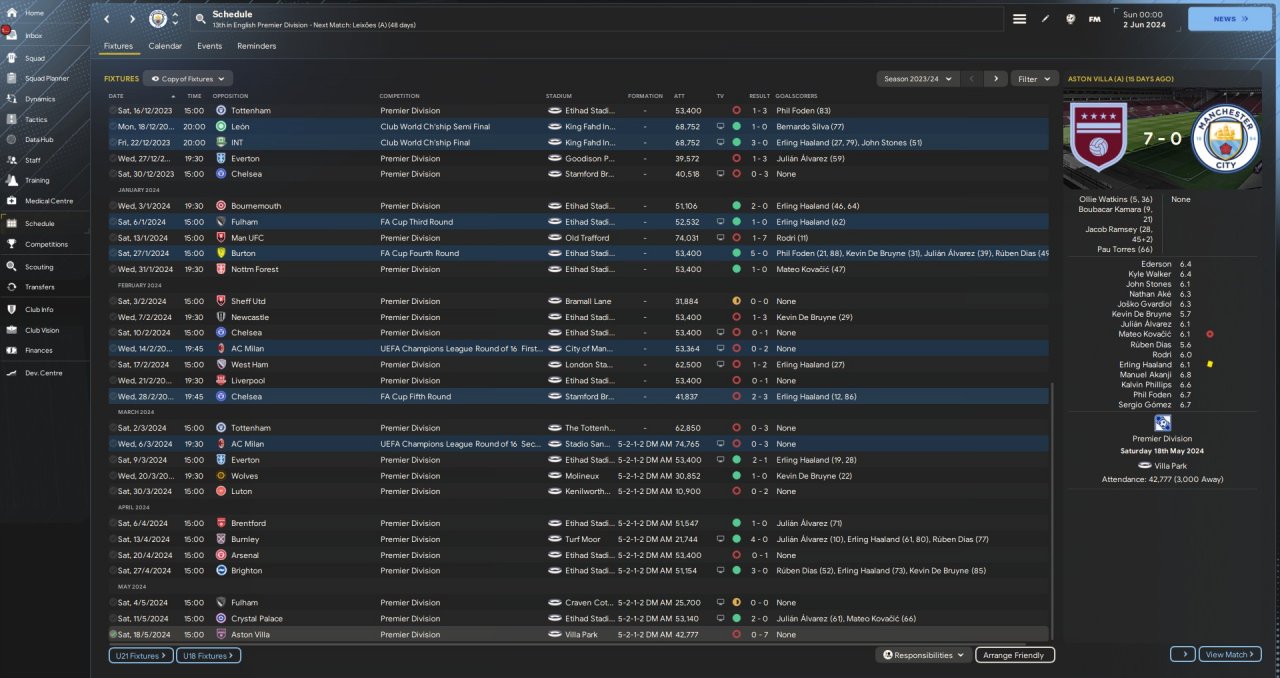Open the Filter dropdown
Image resolution: width=1280 pixels, height=678 pixels.
[x=1034, y=78]
